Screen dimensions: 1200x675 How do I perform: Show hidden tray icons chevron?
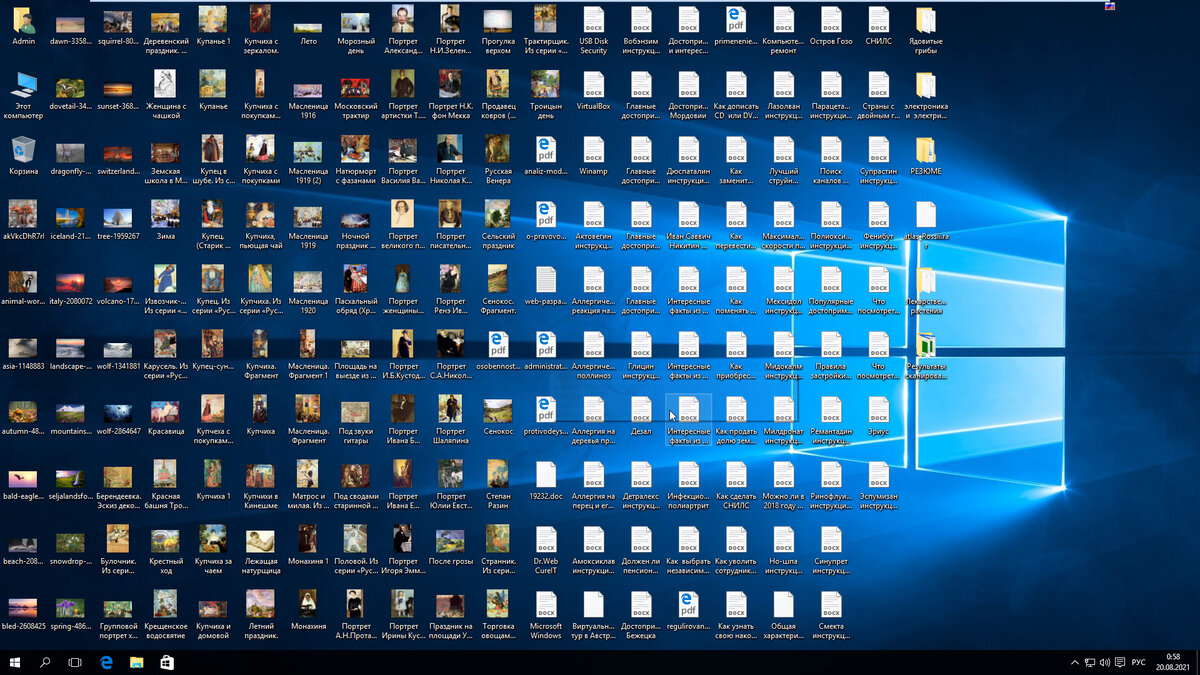(x=1075, y=662)
